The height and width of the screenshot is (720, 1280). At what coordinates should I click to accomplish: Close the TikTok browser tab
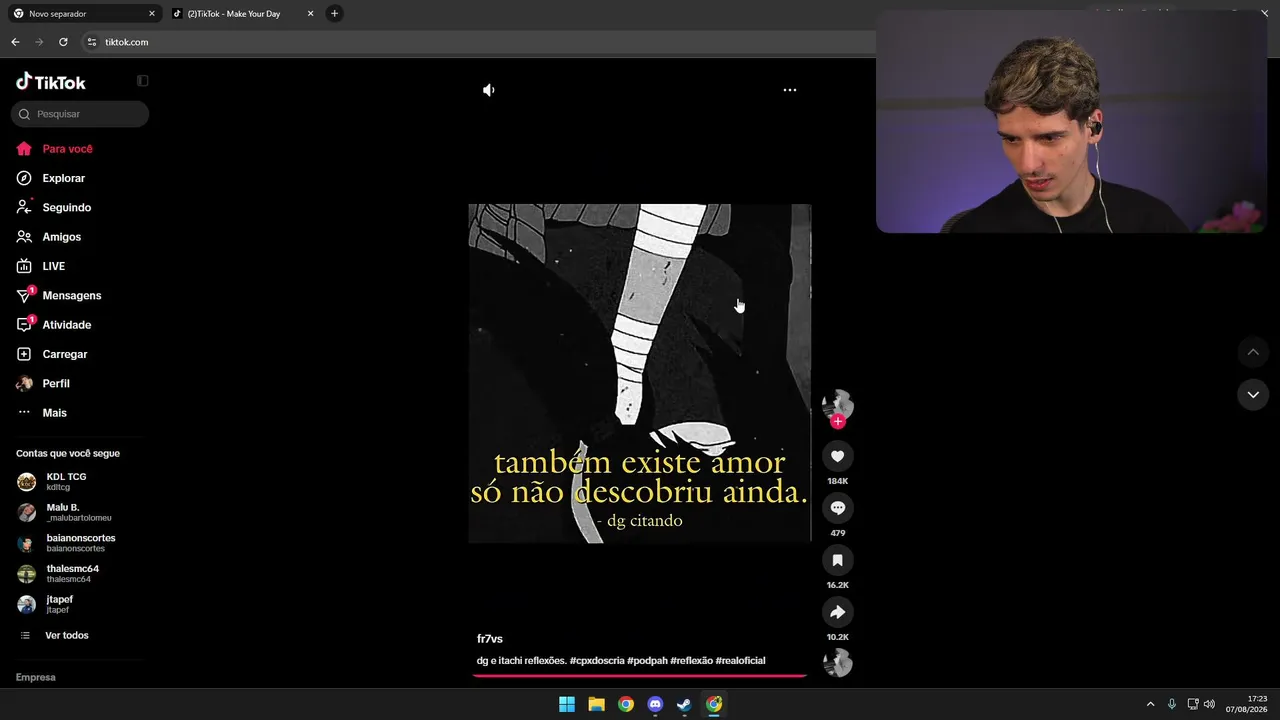(310, 14)
